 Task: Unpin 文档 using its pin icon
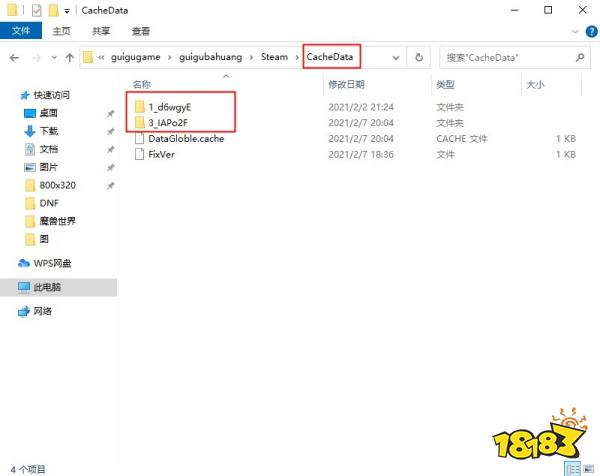click(x=111, y=149)
